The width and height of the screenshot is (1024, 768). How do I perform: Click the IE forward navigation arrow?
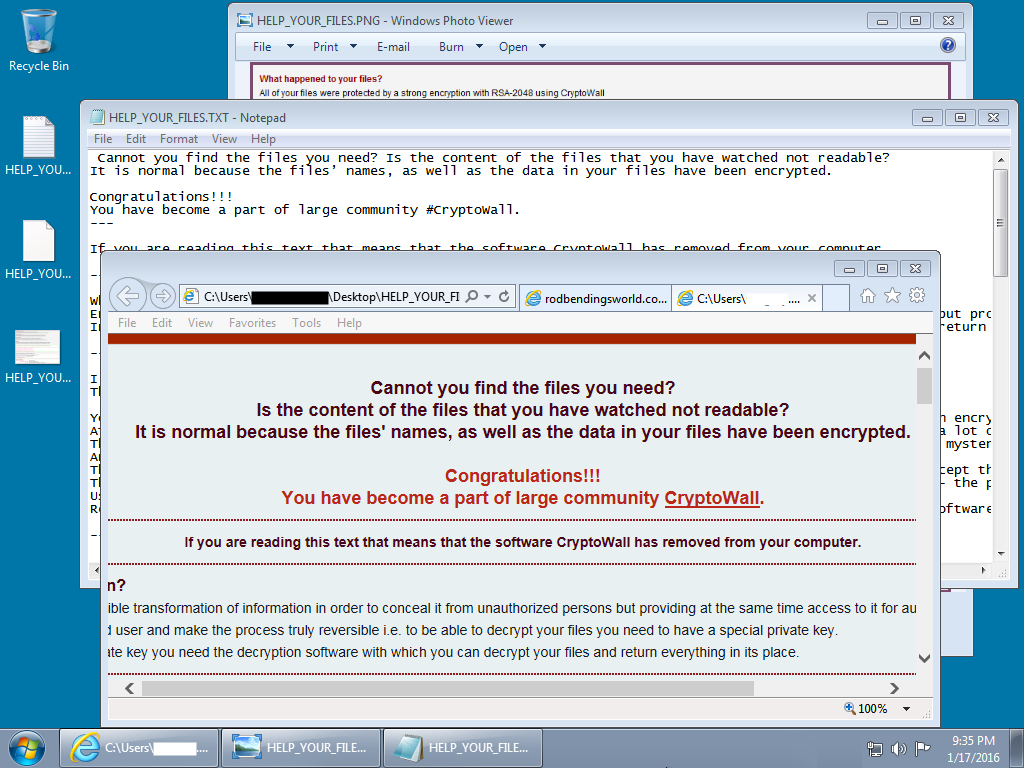pos(162,296)
